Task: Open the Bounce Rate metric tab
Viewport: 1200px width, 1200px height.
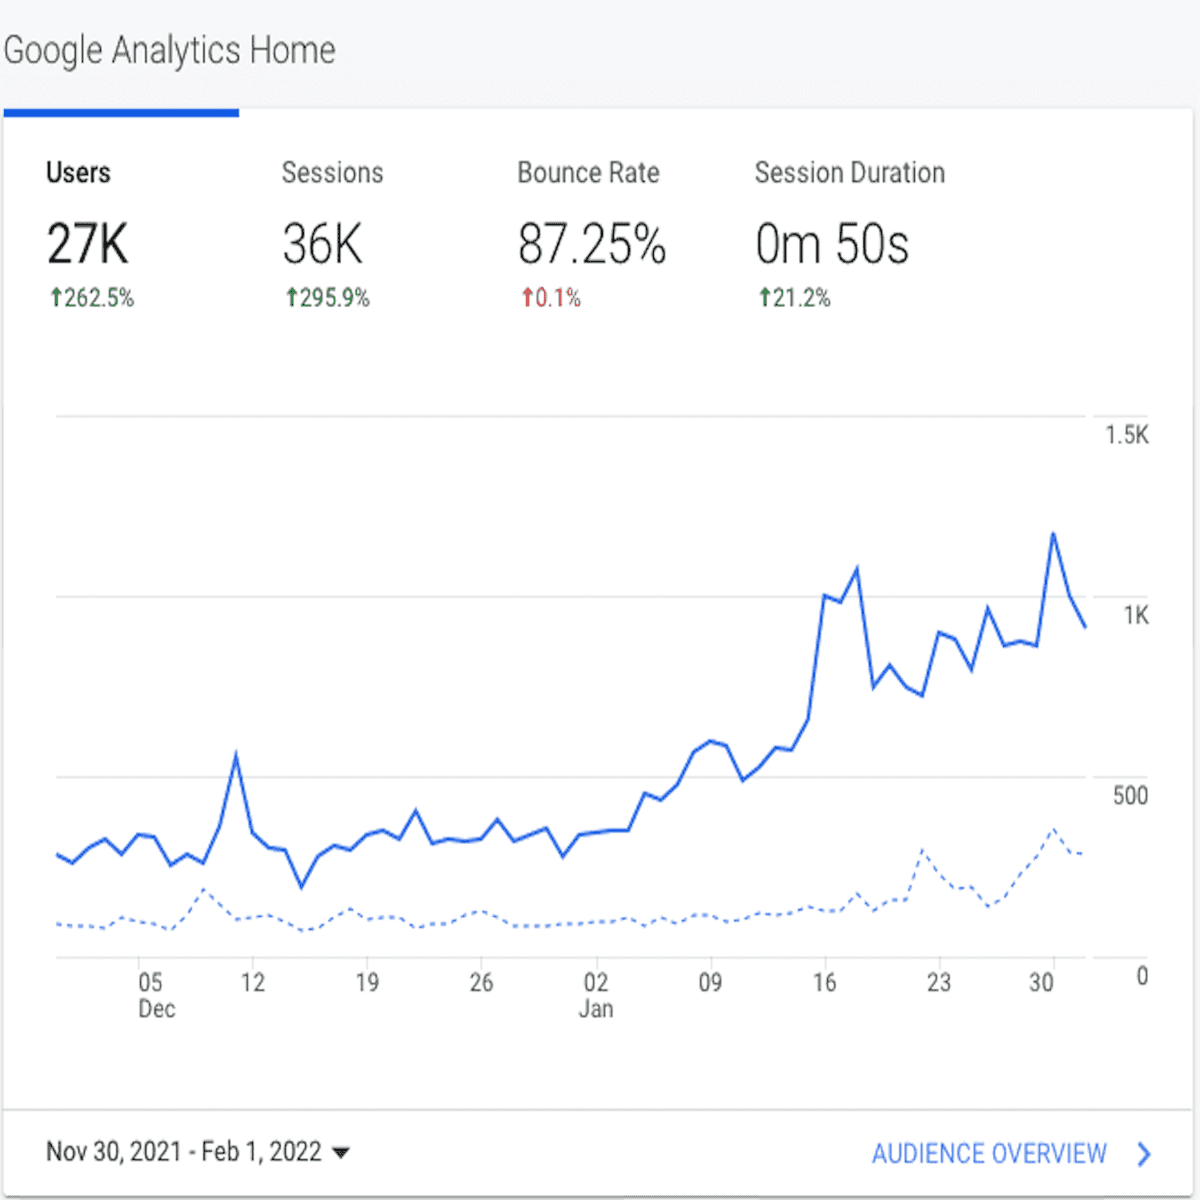Action: click(592, 235)
